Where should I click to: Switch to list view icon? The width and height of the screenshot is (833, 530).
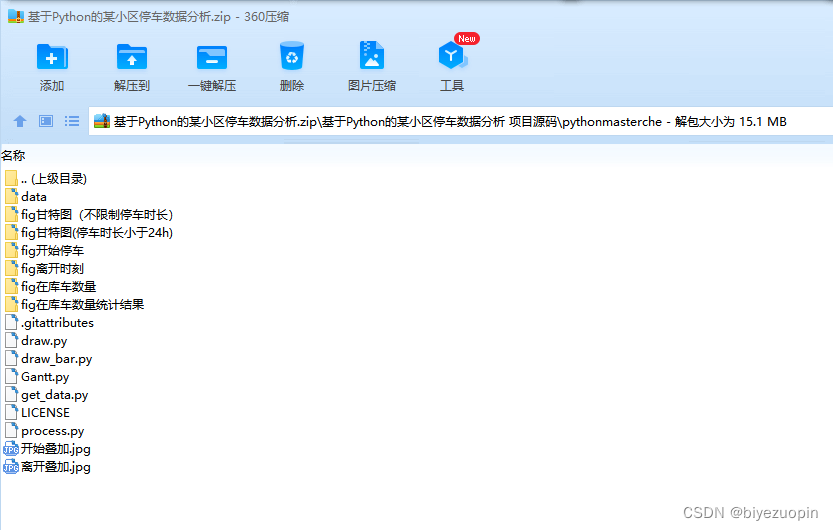pos(72,122)
